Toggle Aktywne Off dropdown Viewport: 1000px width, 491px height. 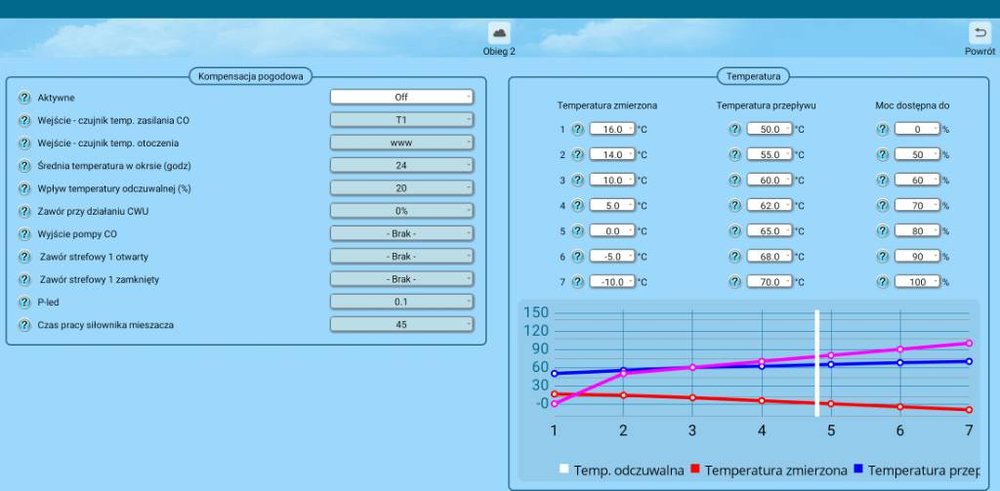(x=401, y=97)
